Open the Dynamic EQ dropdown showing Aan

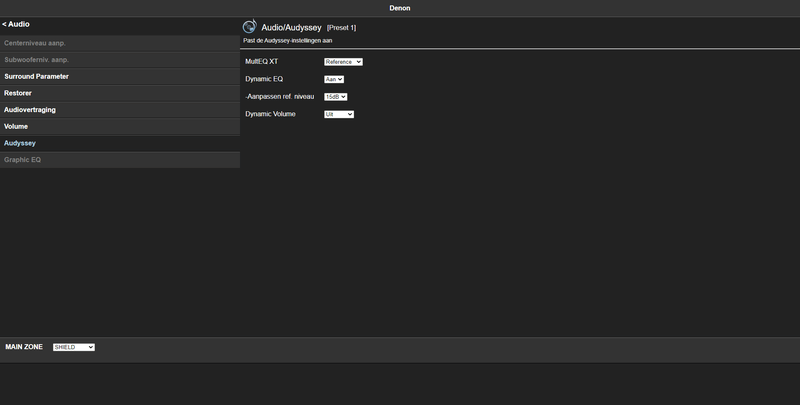point(334,80)
